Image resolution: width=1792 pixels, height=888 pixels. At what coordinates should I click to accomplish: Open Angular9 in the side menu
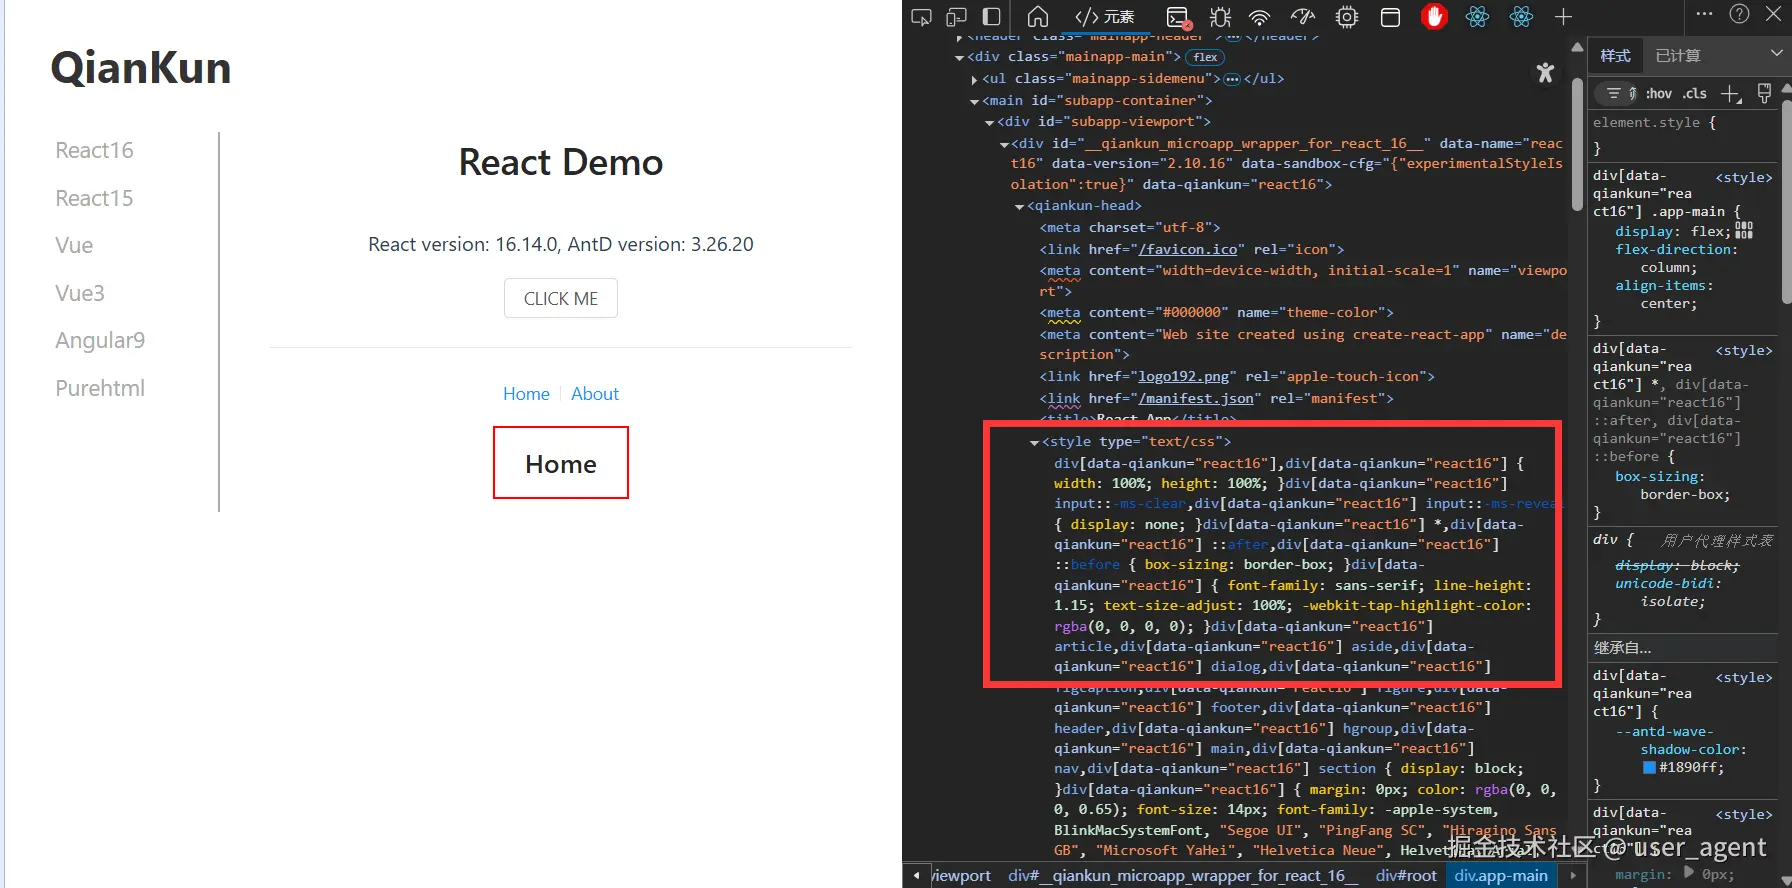pyautogui.click(x=100, y=341)
